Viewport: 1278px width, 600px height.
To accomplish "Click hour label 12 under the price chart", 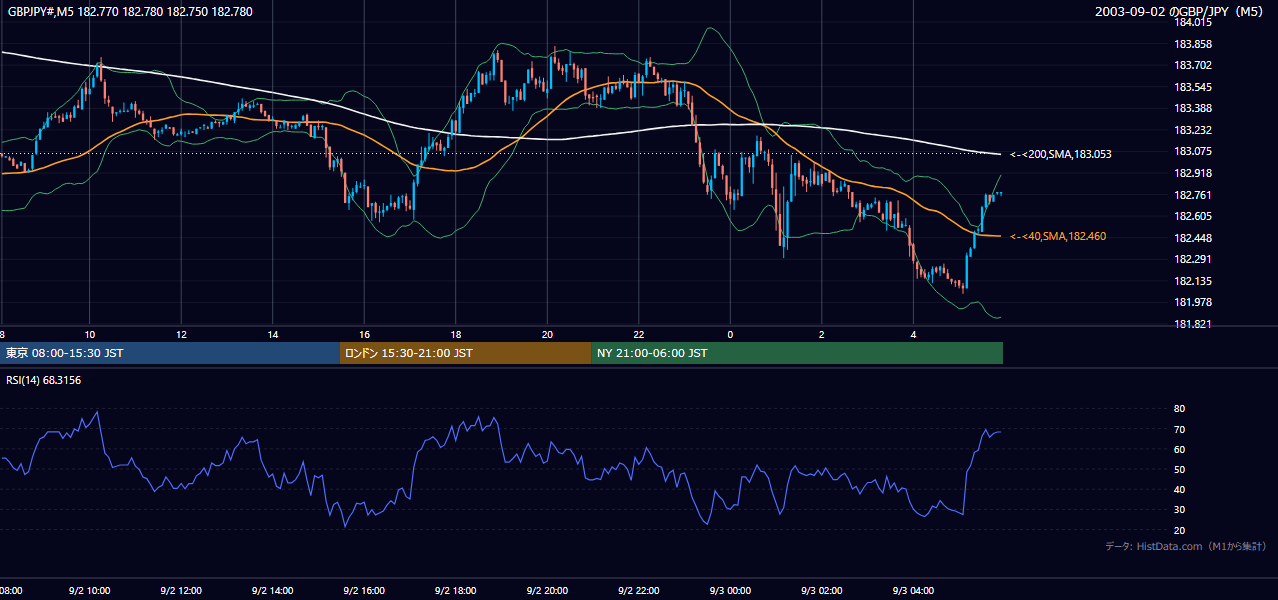I will pyautogui.click(x=181, y=334).
